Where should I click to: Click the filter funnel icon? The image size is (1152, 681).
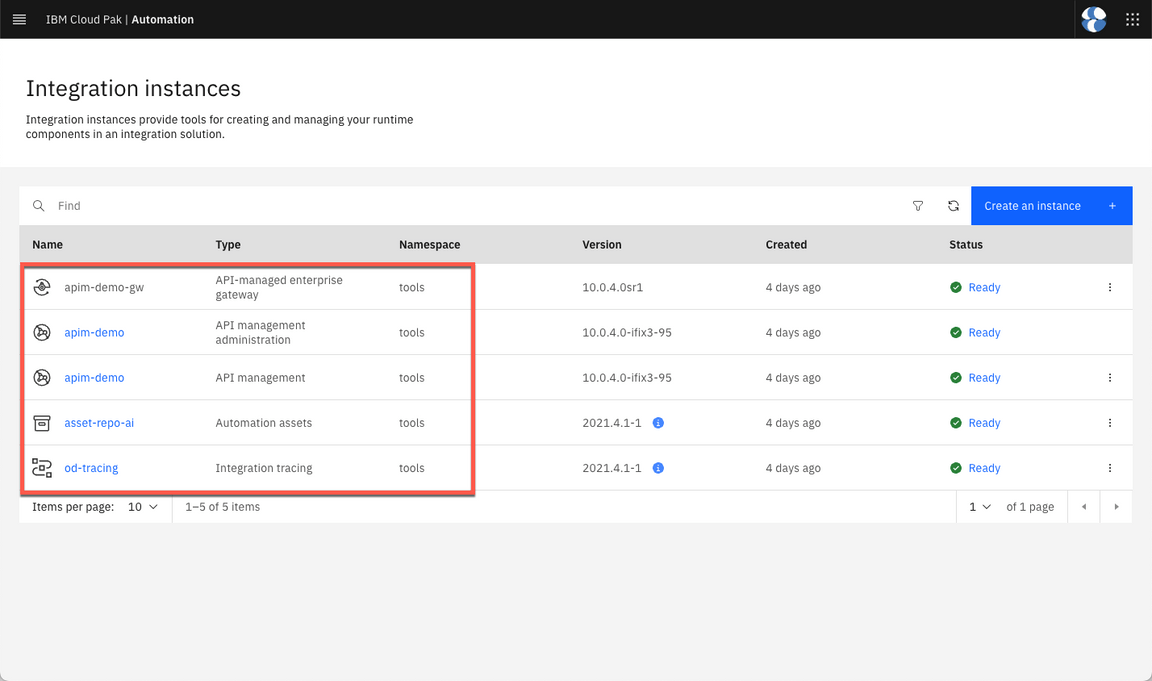918,206
